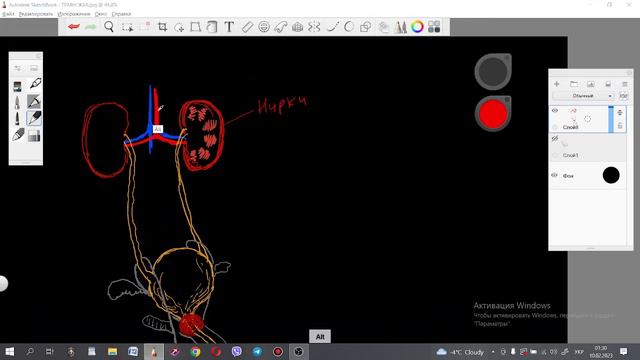Screen dimensions: 640x360
Task: Add a new layer with plus icon
Action: (x=556, y=84)
